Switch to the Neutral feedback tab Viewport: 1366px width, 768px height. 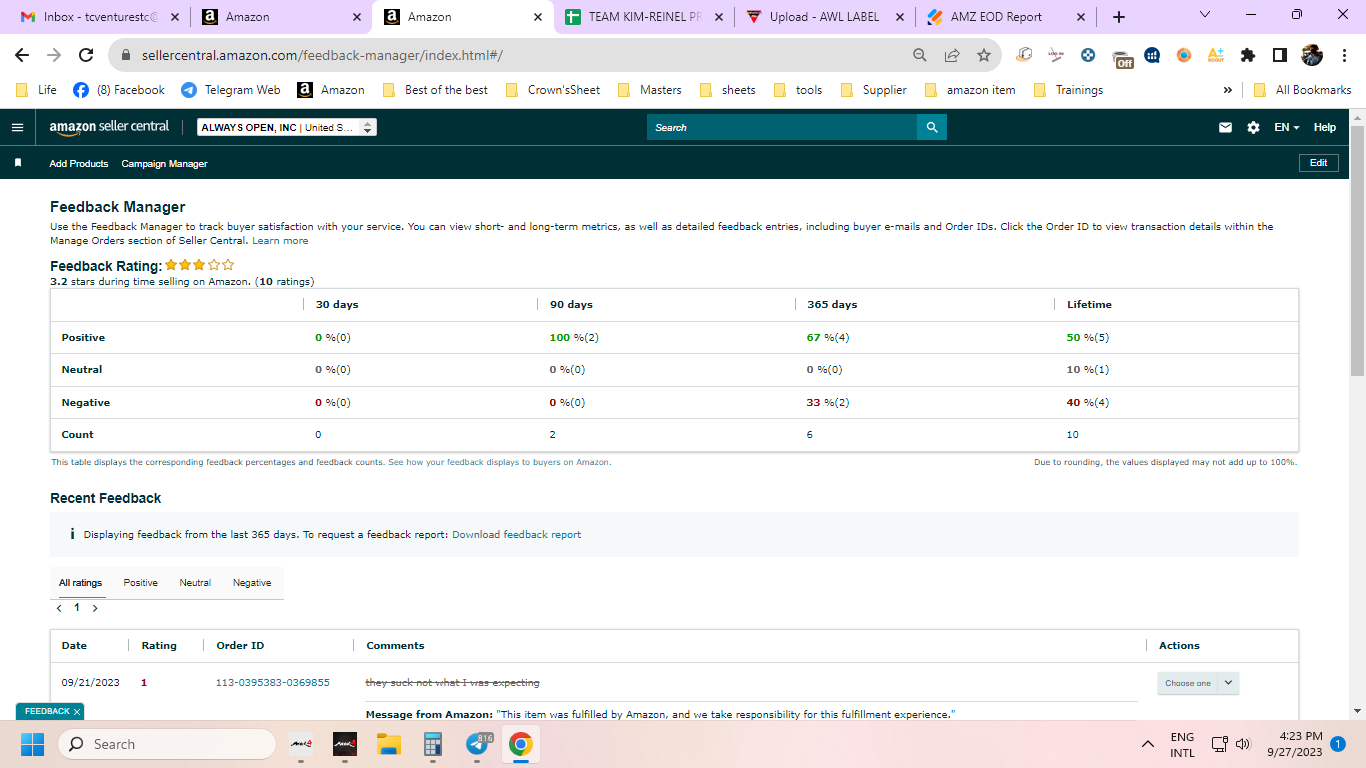point(195,583)
